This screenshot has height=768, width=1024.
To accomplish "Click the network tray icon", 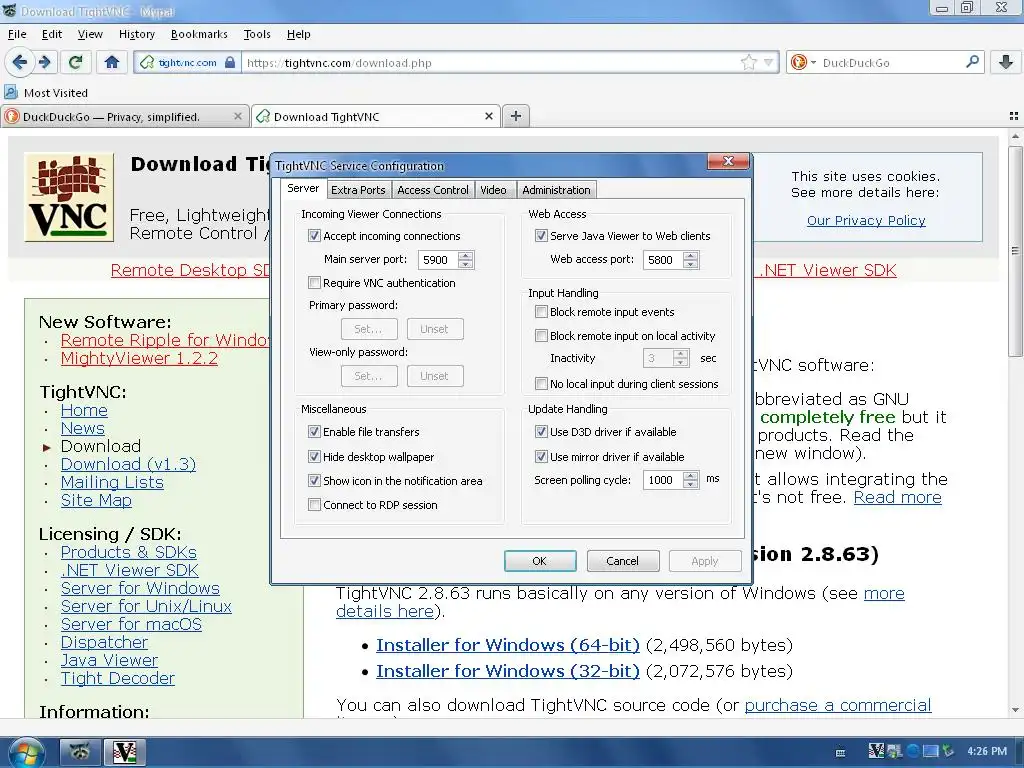I will (930, 751).
